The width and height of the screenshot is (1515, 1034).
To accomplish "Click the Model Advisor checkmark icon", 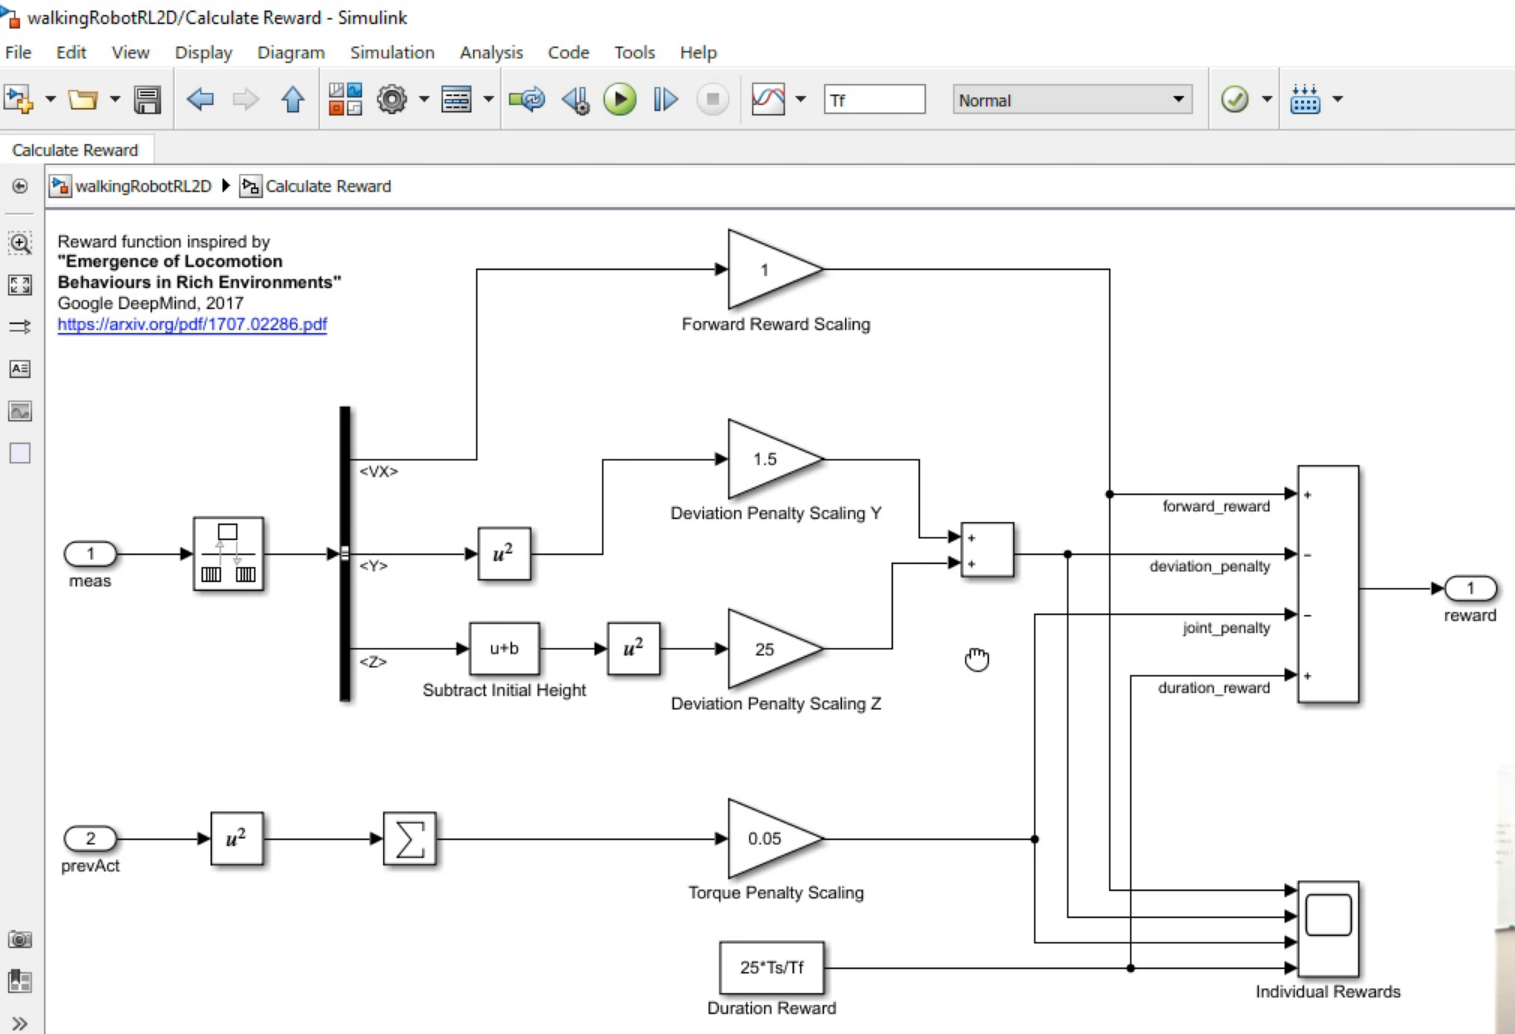I will 1235,99.
